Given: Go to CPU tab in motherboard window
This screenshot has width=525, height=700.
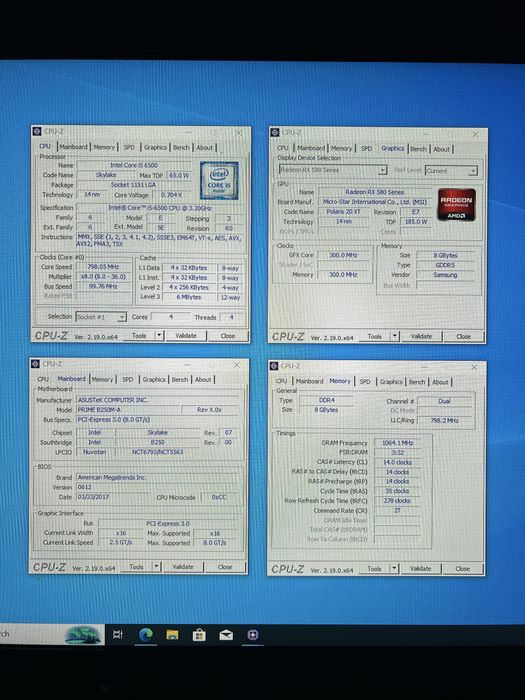Looking at the screenshot, I should 43,379.
